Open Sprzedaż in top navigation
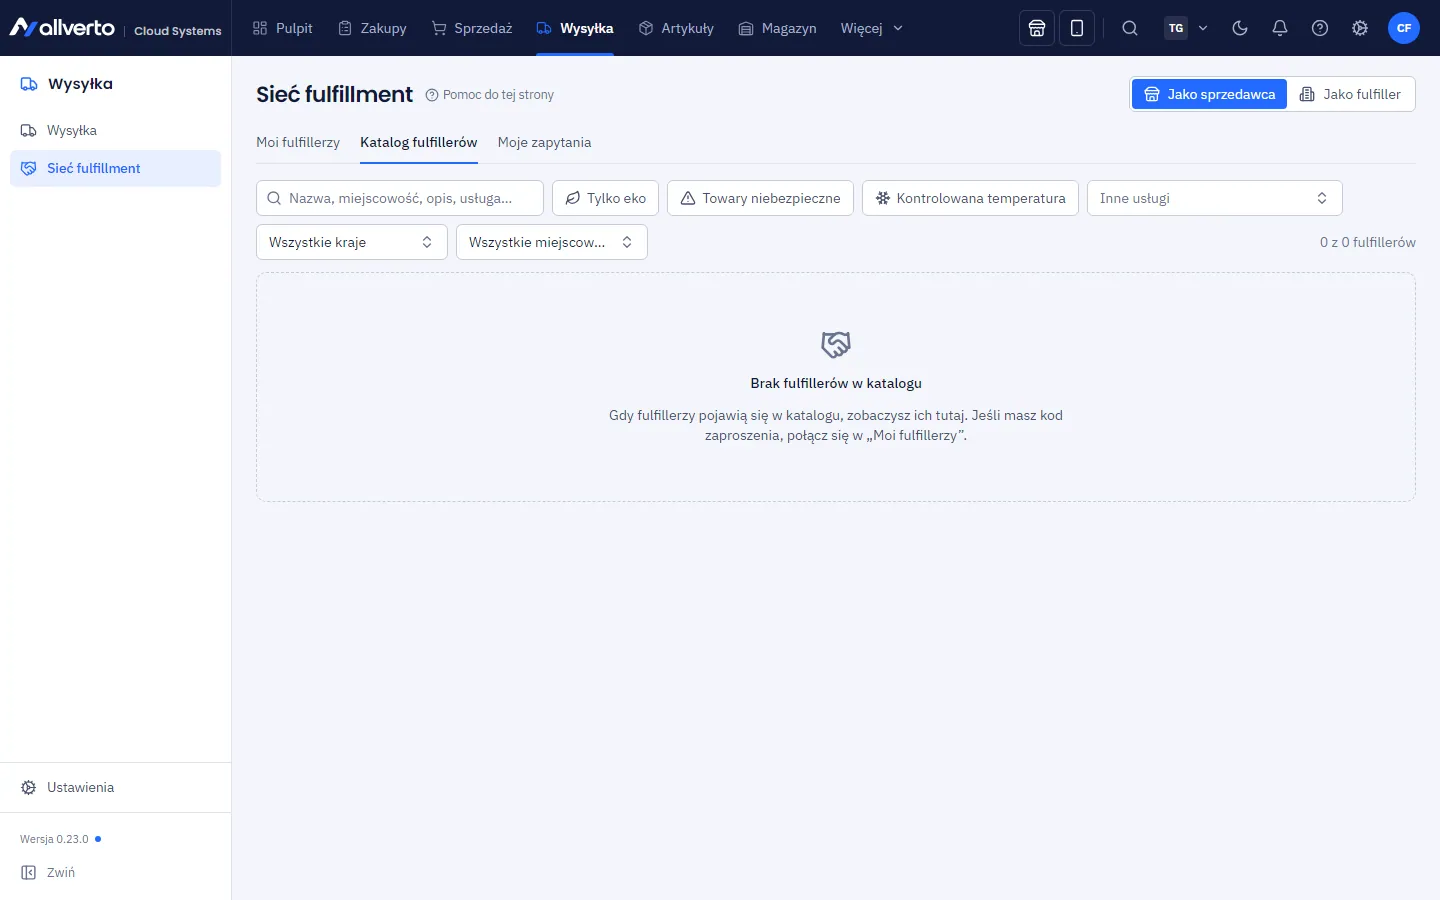 point(472,28)
